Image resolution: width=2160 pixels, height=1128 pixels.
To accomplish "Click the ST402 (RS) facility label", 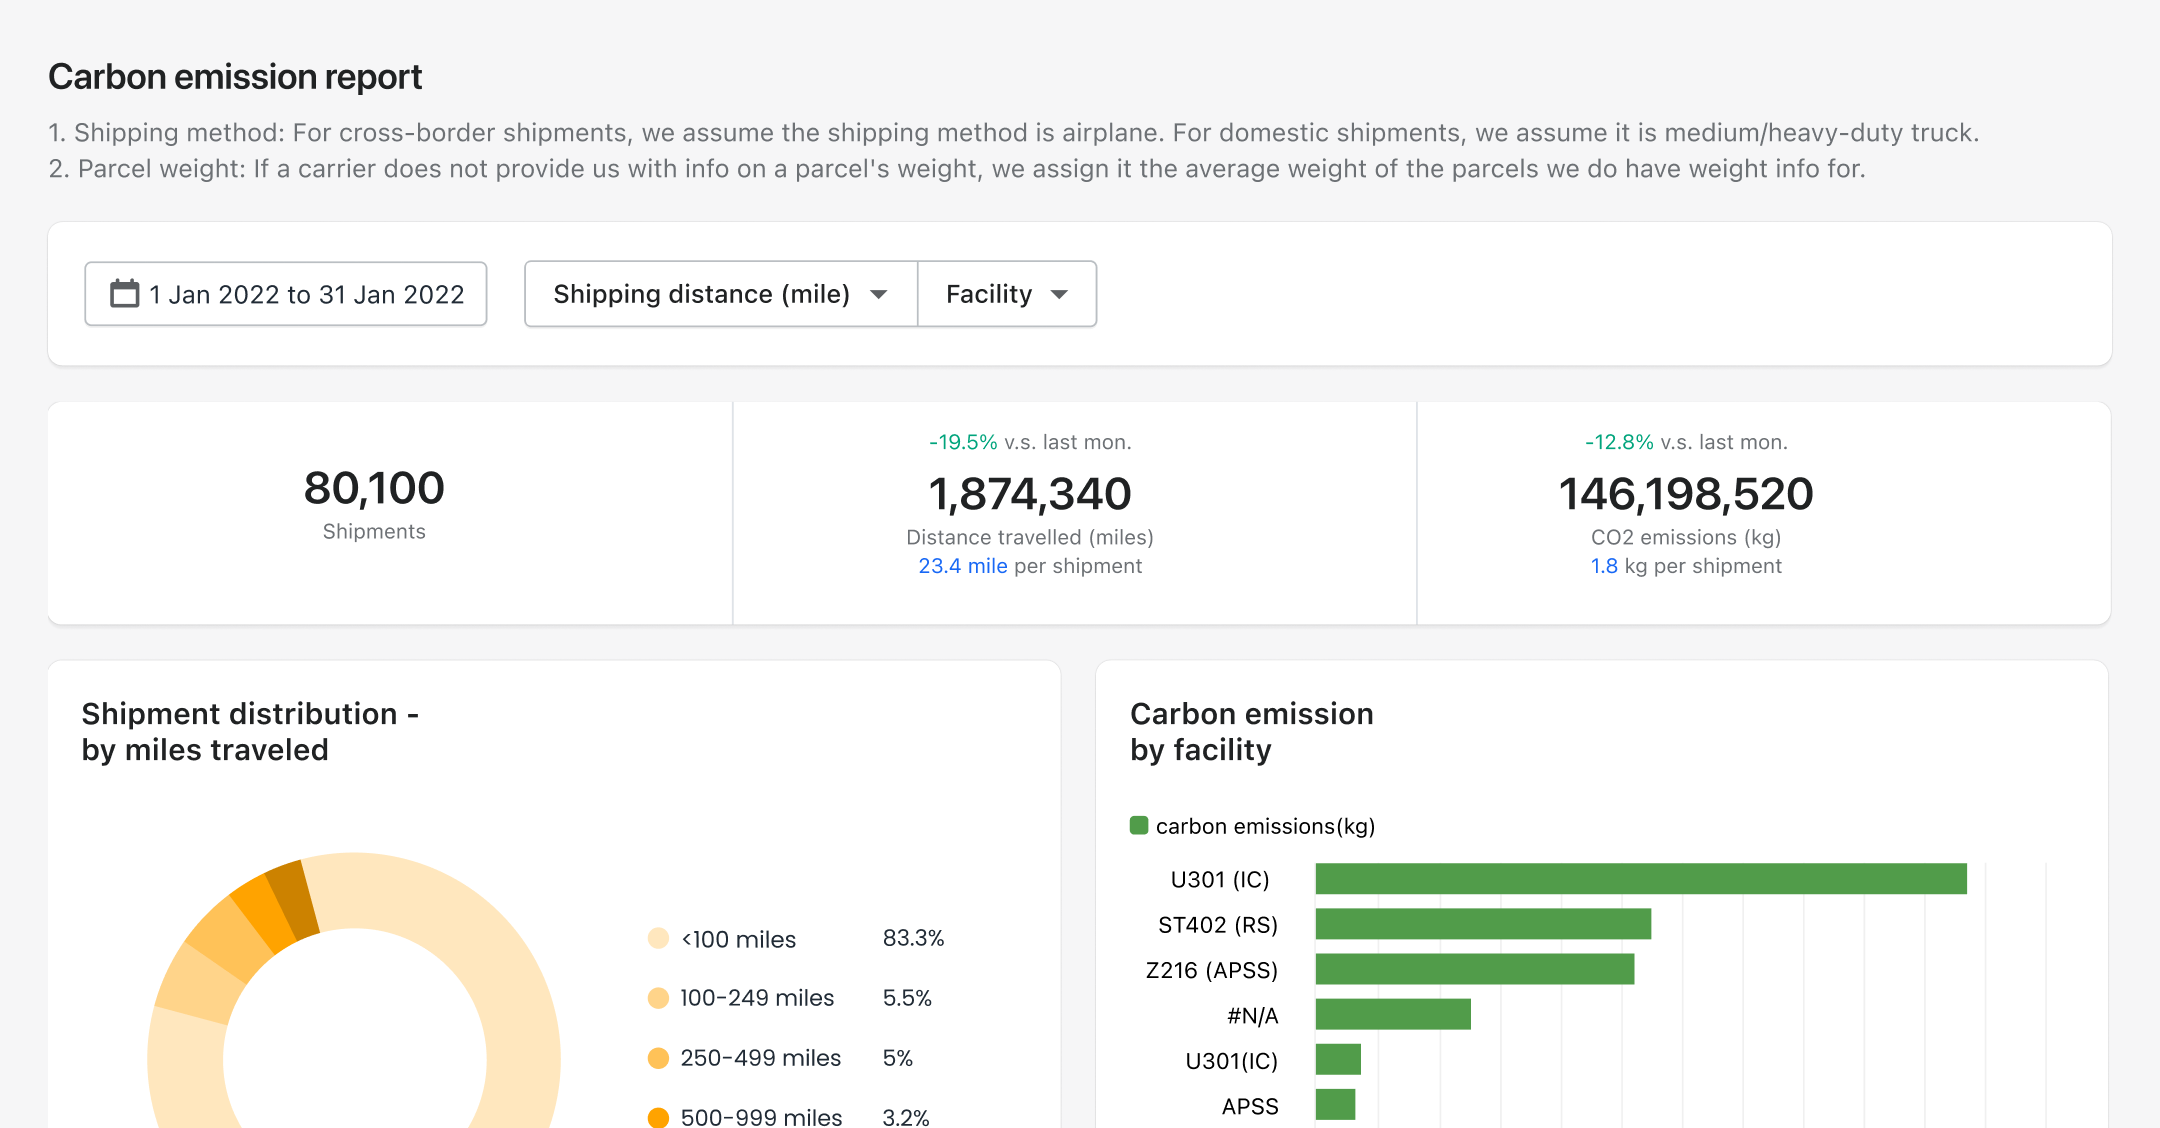I will 1218,925.
